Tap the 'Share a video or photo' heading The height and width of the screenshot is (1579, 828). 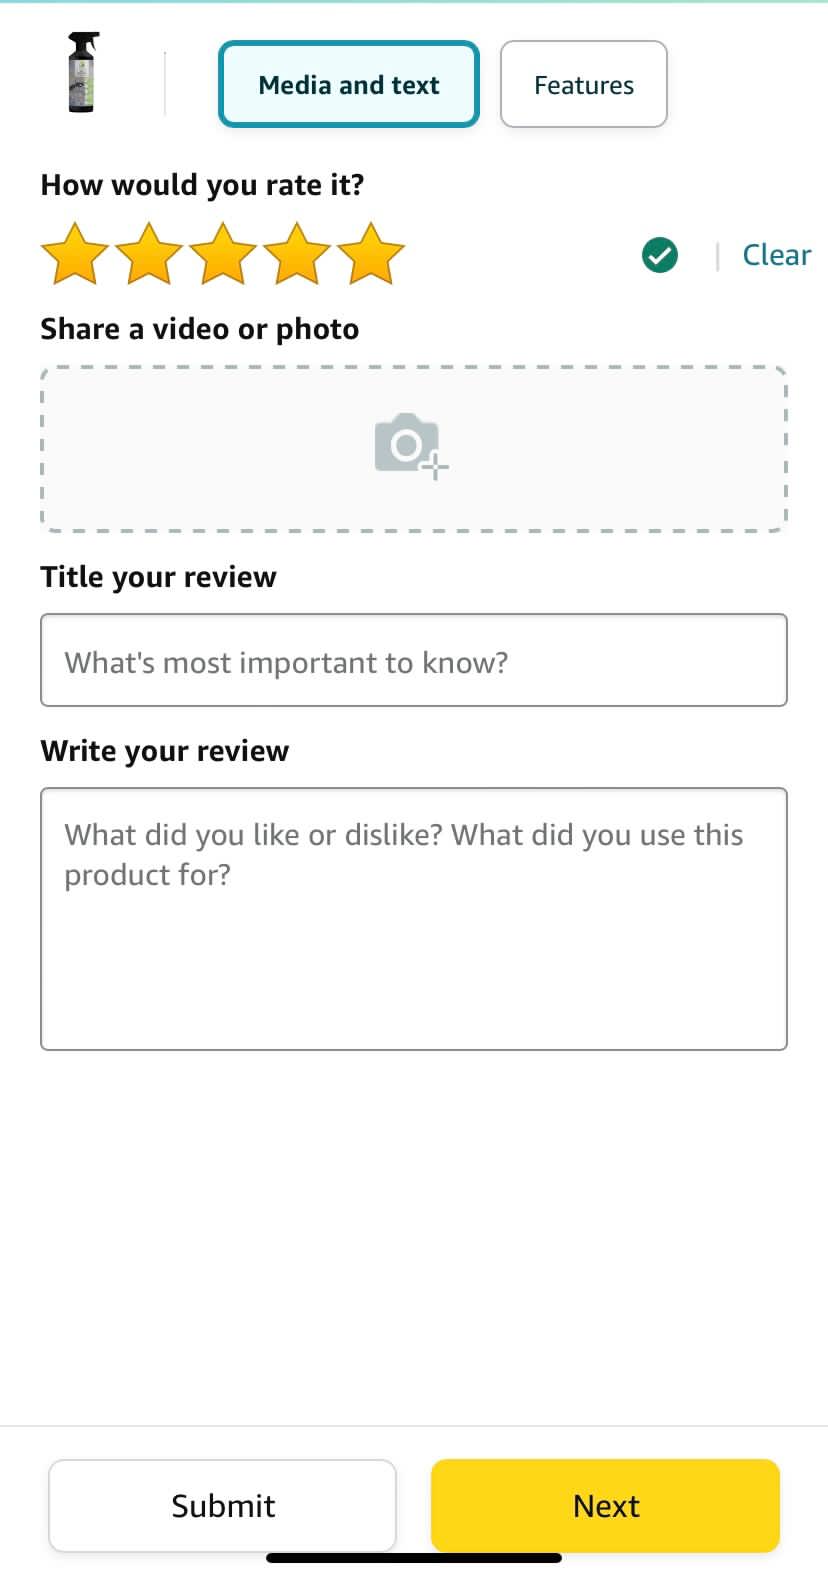(x=200, y=329)
